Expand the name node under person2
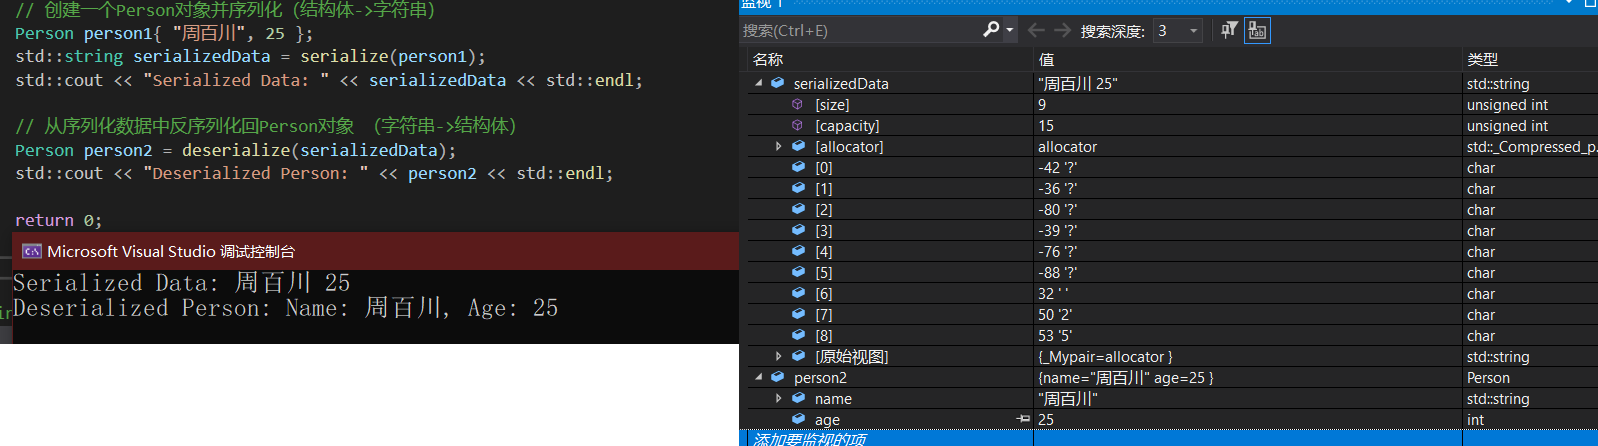1598x446 pixels. [x=779, y=399]
